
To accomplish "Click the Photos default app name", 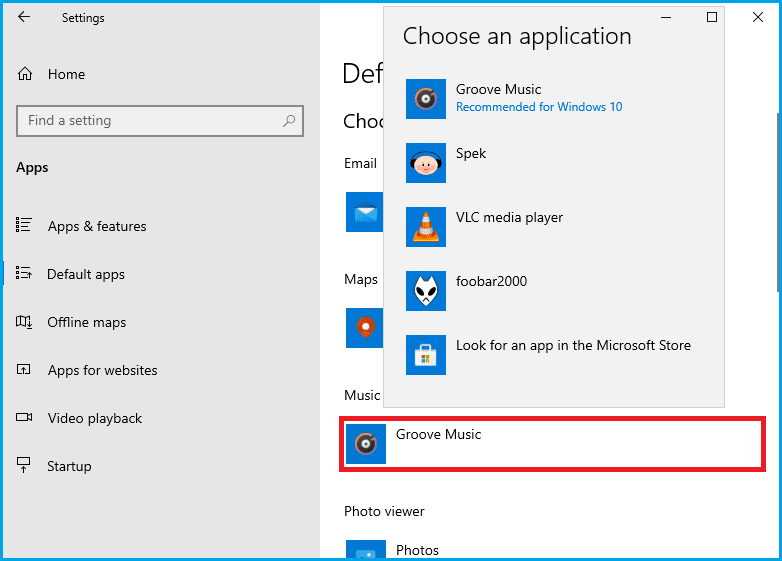I will click(x=417, y=550).
